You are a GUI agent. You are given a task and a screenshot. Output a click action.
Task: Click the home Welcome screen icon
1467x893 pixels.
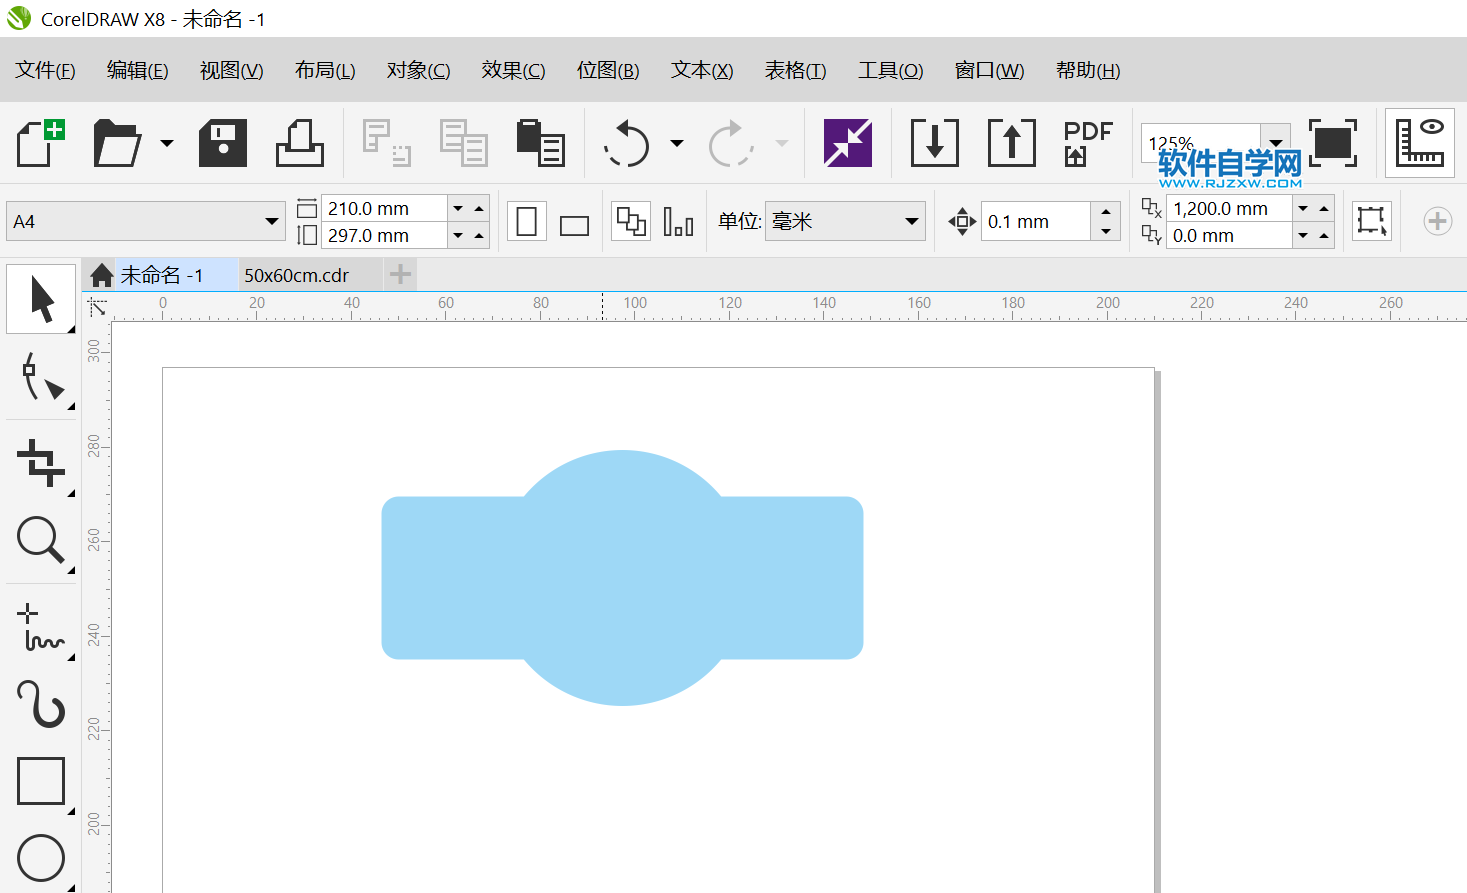click(101, 275)
